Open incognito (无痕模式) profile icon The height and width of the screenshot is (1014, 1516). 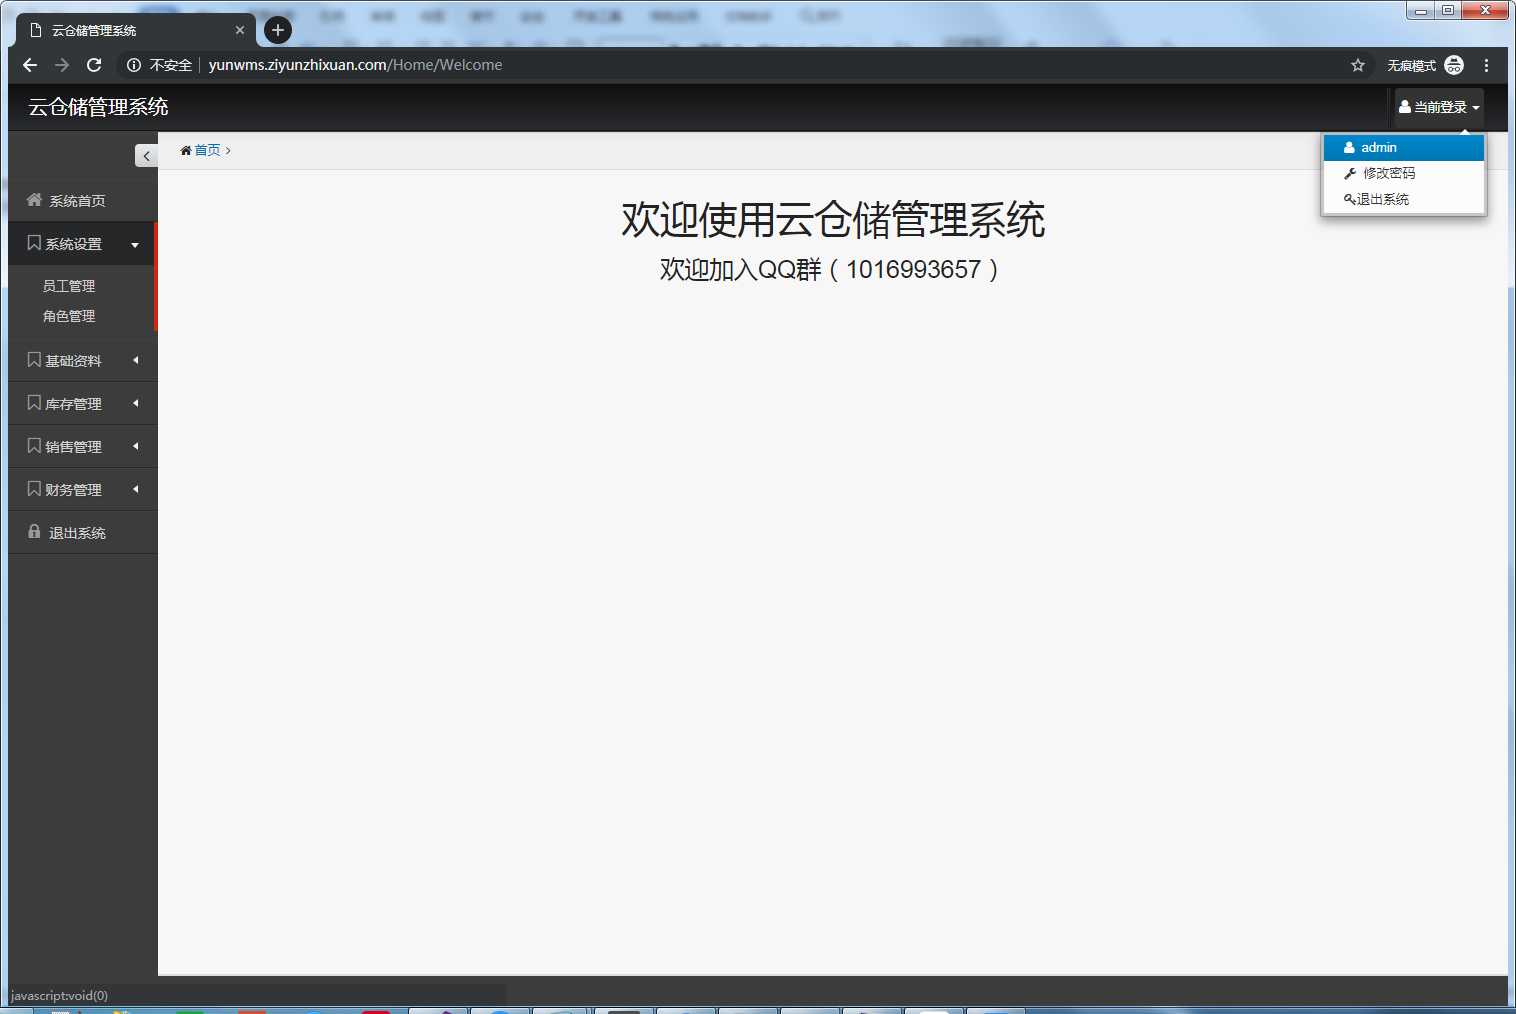click(x=1454, y=65)
